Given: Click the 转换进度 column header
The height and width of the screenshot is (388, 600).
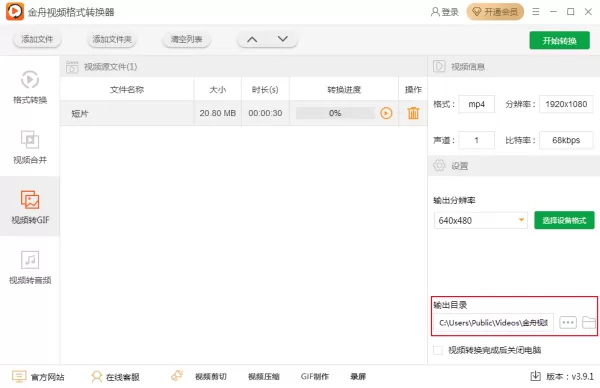Looking at the screenshot, I should 344,90.
